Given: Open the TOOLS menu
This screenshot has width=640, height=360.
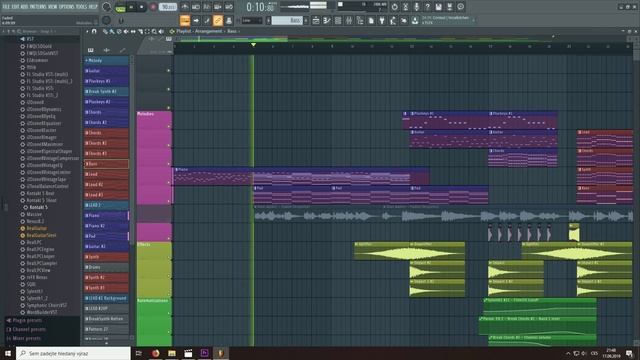Looking at the screenshot, I should point(82,7).
